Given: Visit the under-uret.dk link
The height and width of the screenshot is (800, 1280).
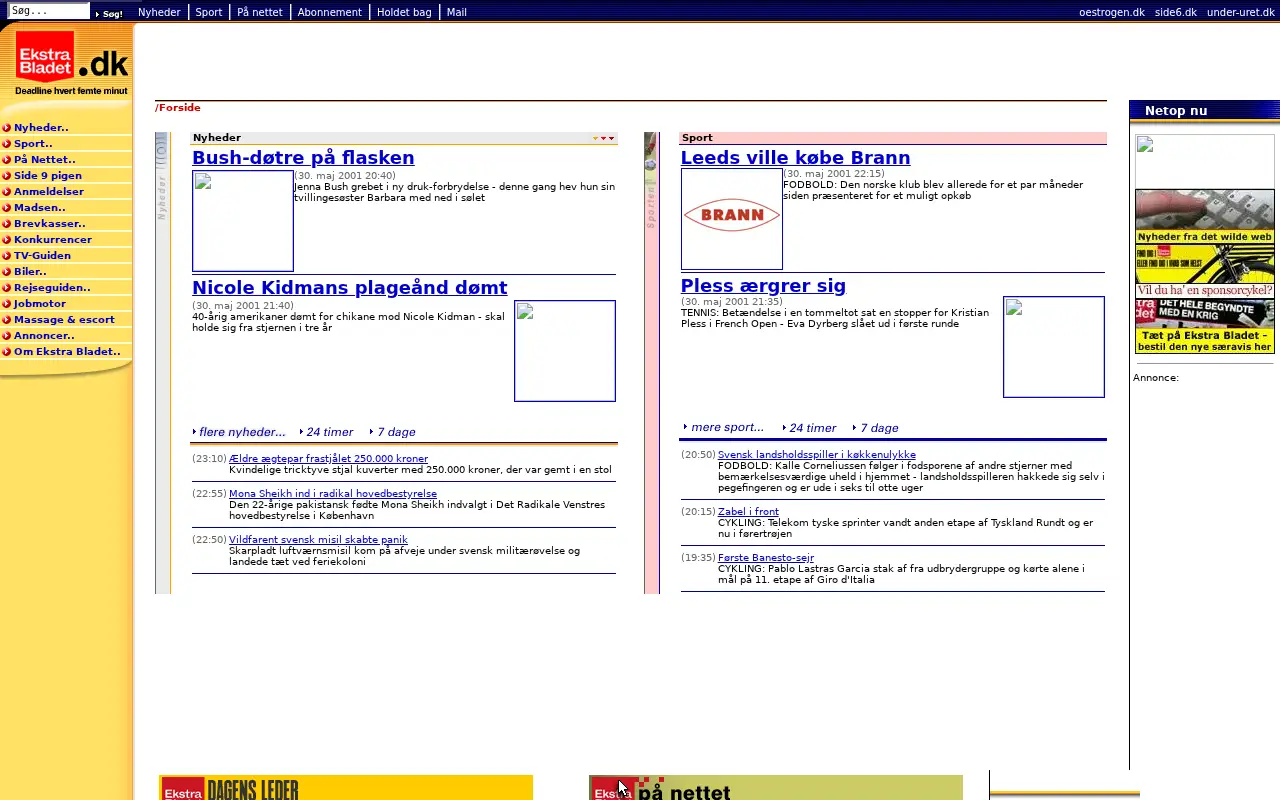Looking at the screenshot, I should [x=1241, y=12].
